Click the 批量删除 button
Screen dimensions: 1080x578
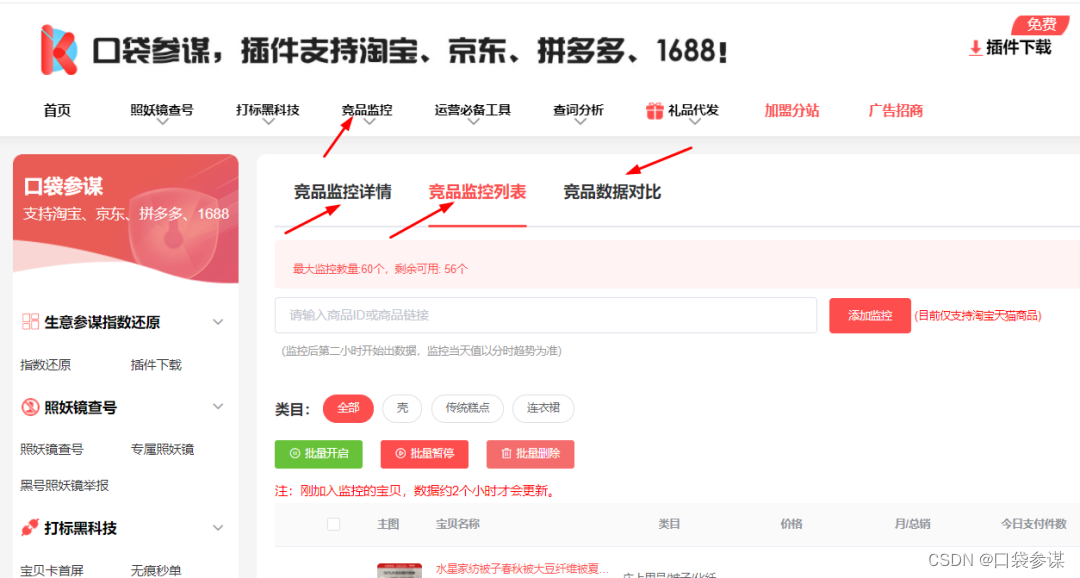coord(530,453)
